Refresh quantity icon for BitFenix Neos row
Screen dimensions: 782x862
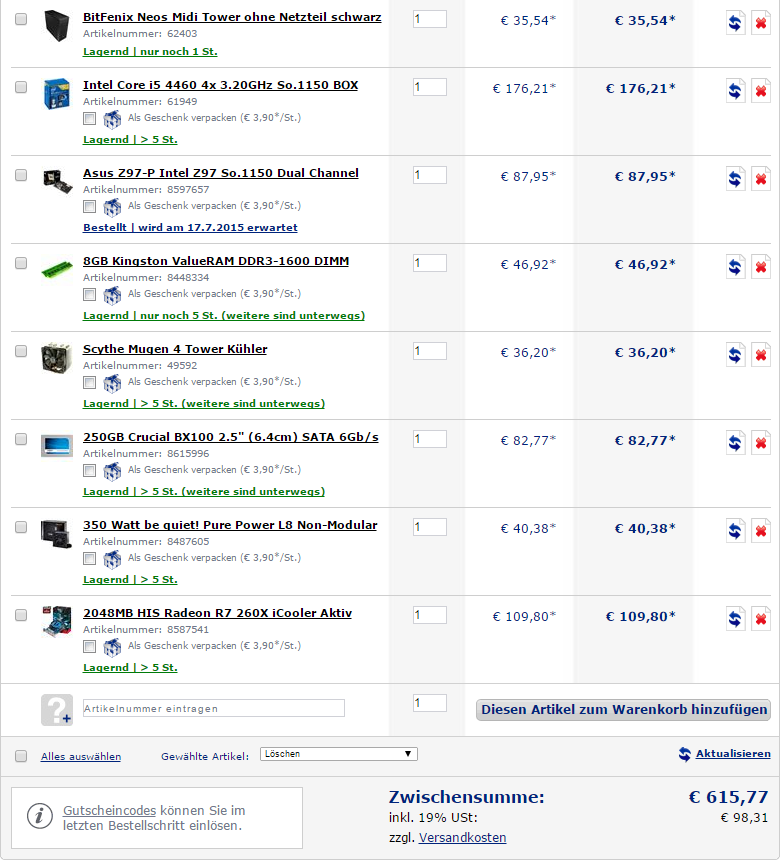point(735,23)
